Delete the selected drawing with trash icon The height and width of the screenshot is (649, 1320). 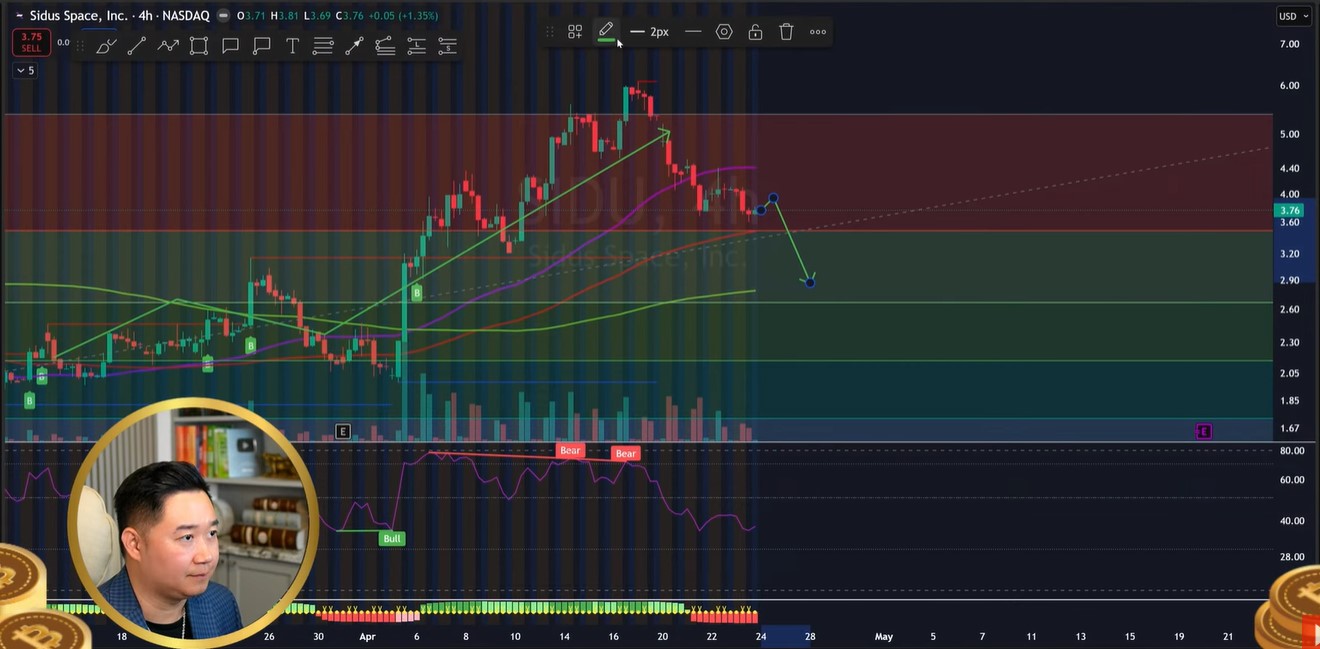[x=786, y=32]
